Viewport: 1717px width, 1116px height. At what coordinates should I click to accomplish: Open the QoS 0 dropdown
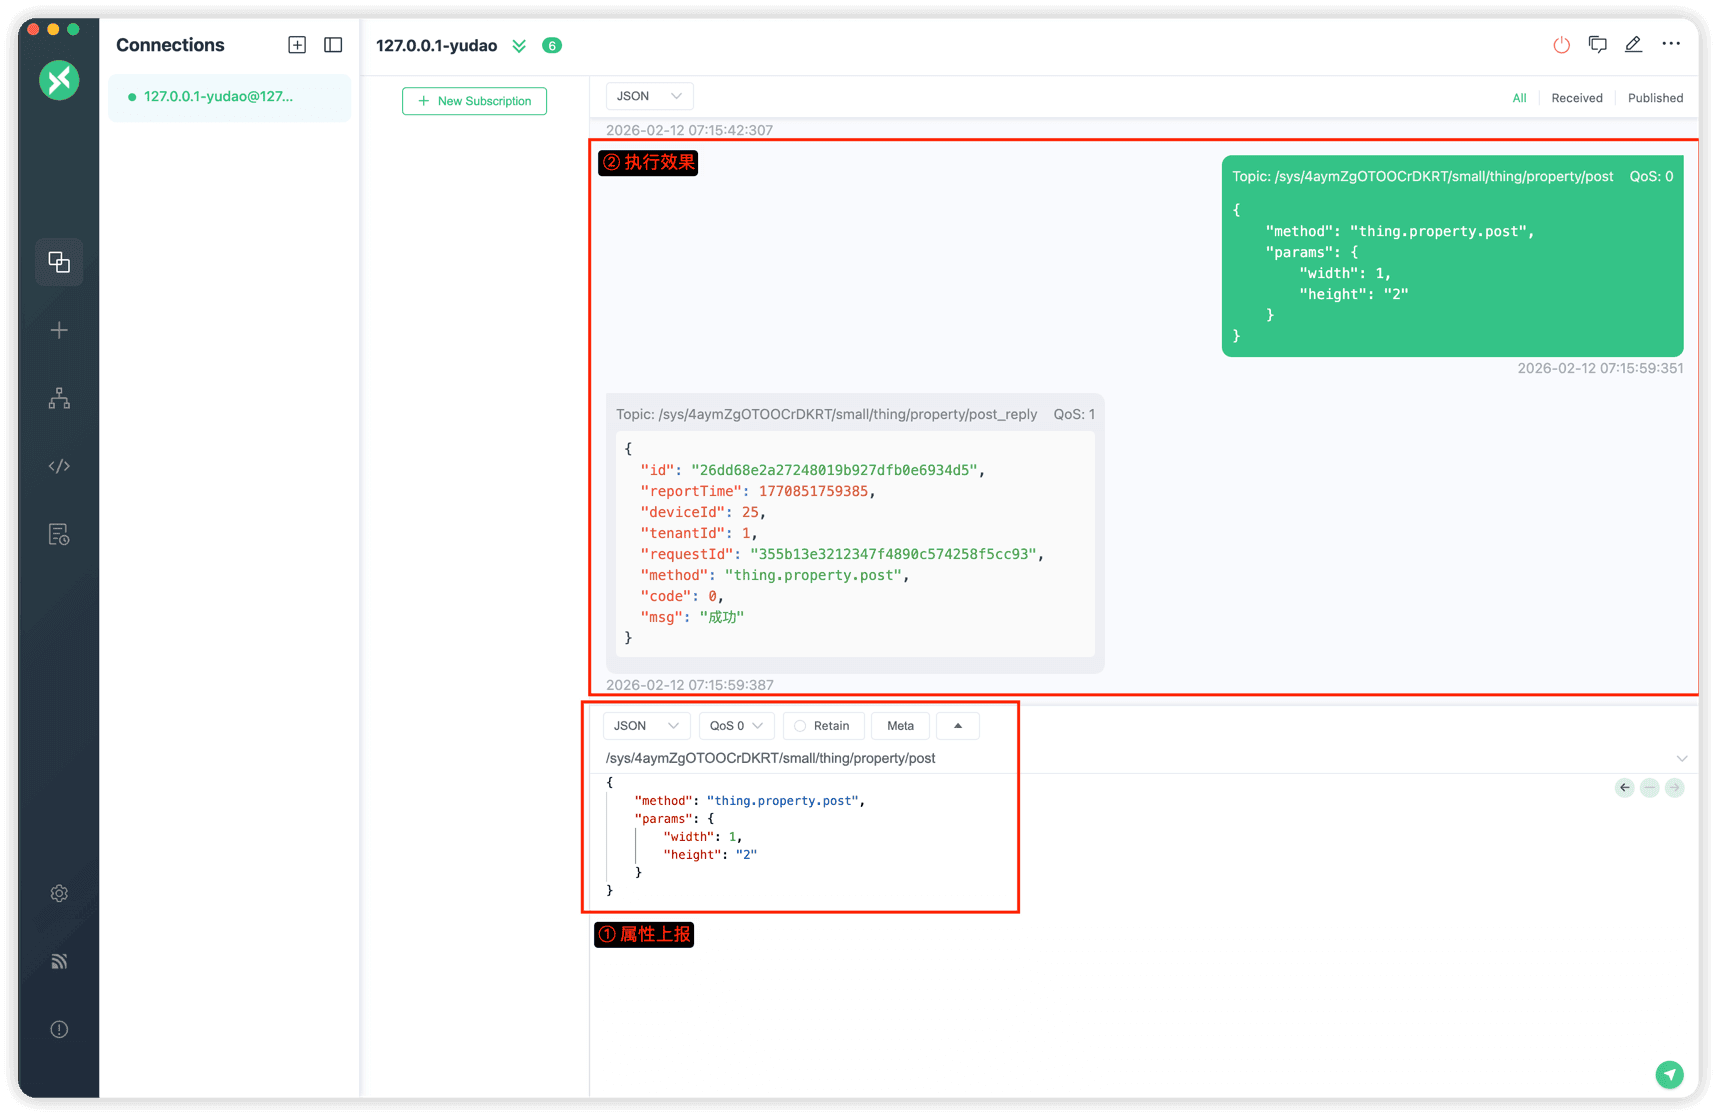click(x=736, y=726)
